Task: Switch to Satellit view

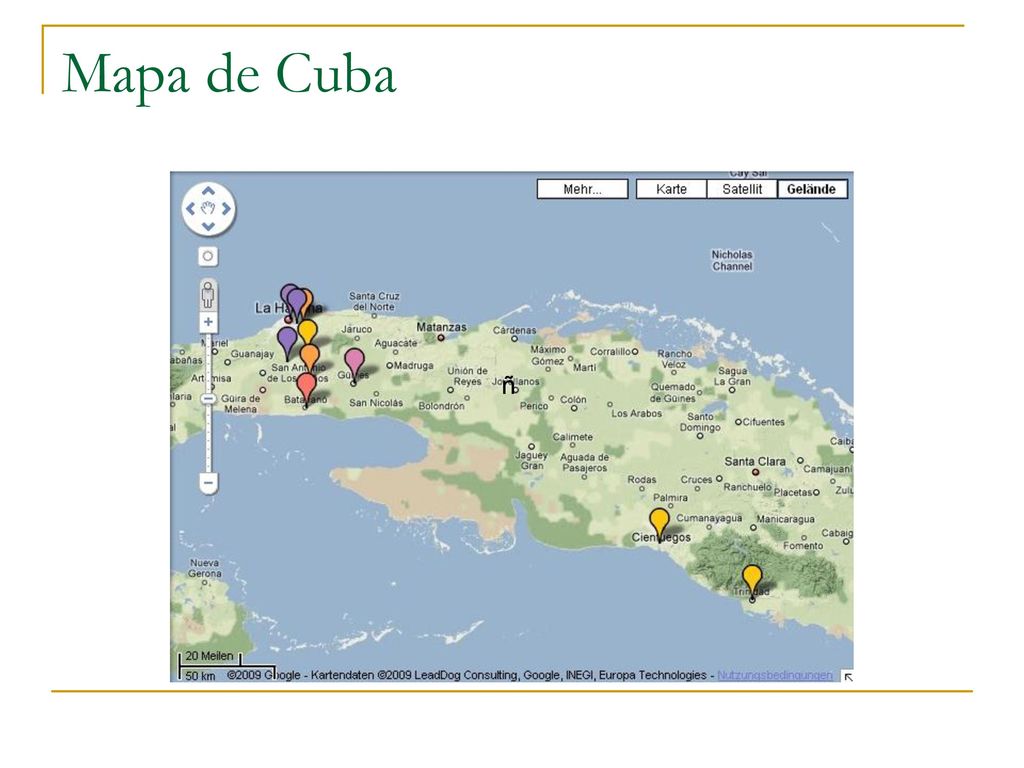Action: (x=742, y=189)
